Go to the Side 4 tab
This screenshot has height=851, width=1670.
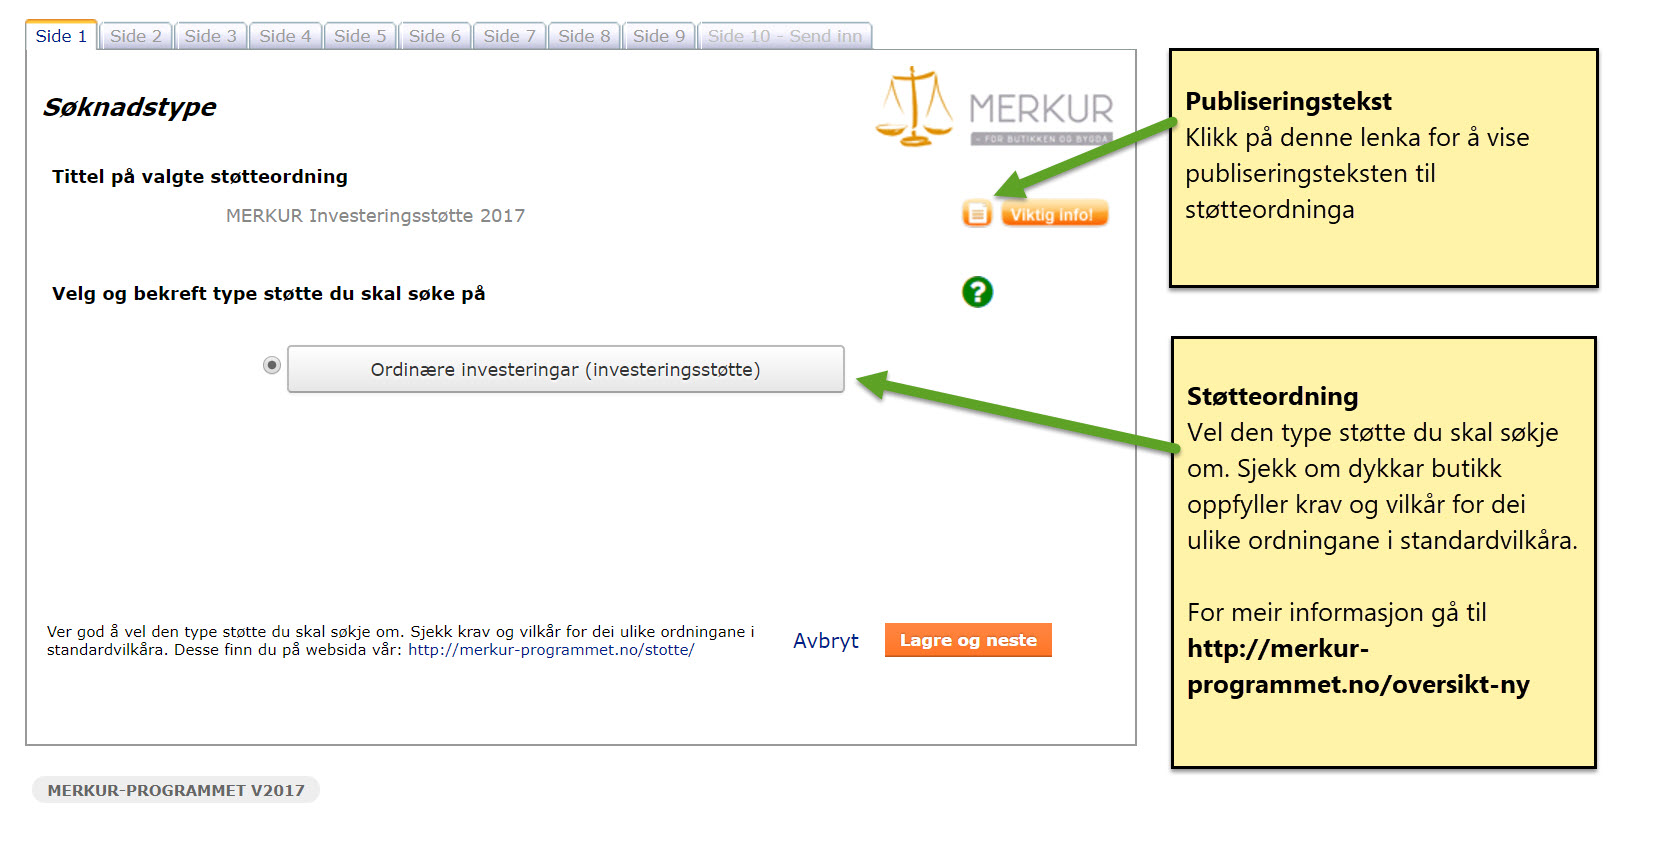coord(285,36)
